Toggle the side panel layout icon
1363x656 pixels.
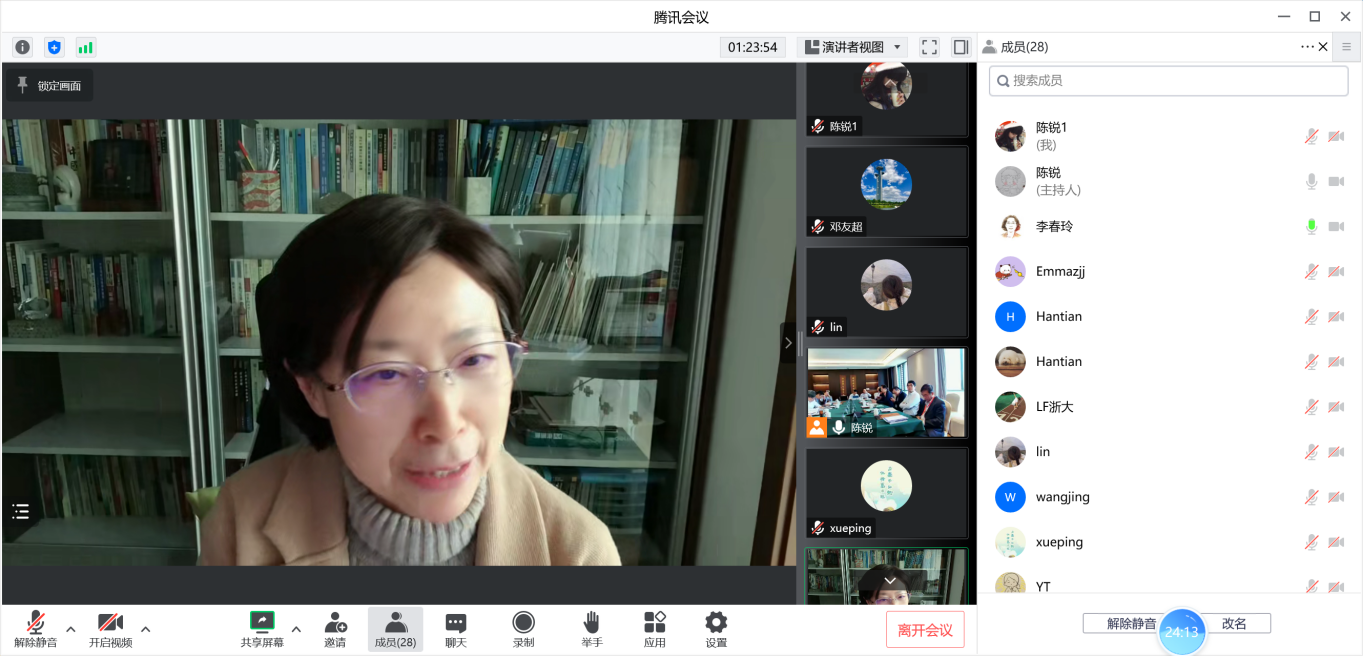pyautogui.click(x=961, y=47)
